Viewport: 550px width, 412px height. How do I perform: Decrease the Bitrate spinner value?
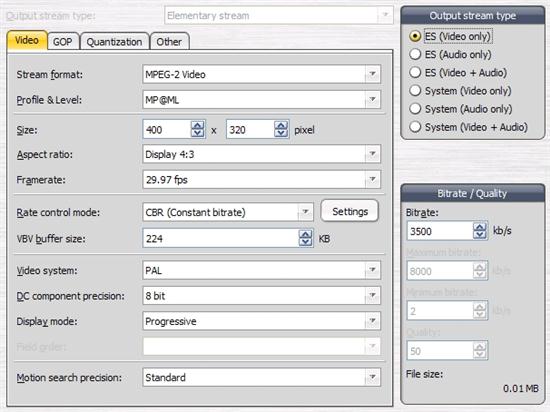(479, 235)
